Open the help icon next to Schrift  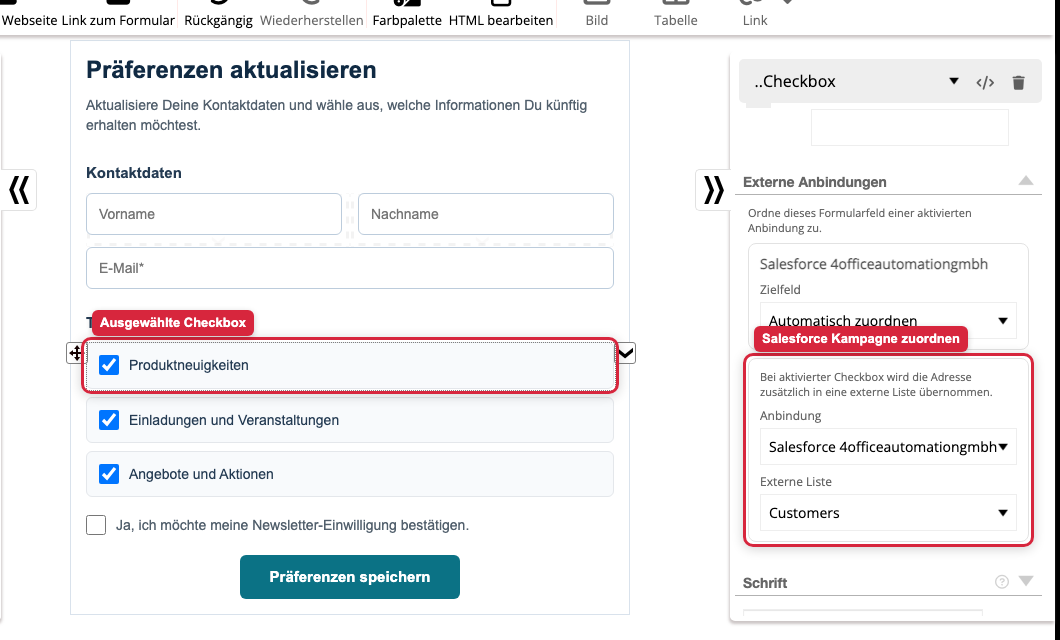tap(1002, 582)
